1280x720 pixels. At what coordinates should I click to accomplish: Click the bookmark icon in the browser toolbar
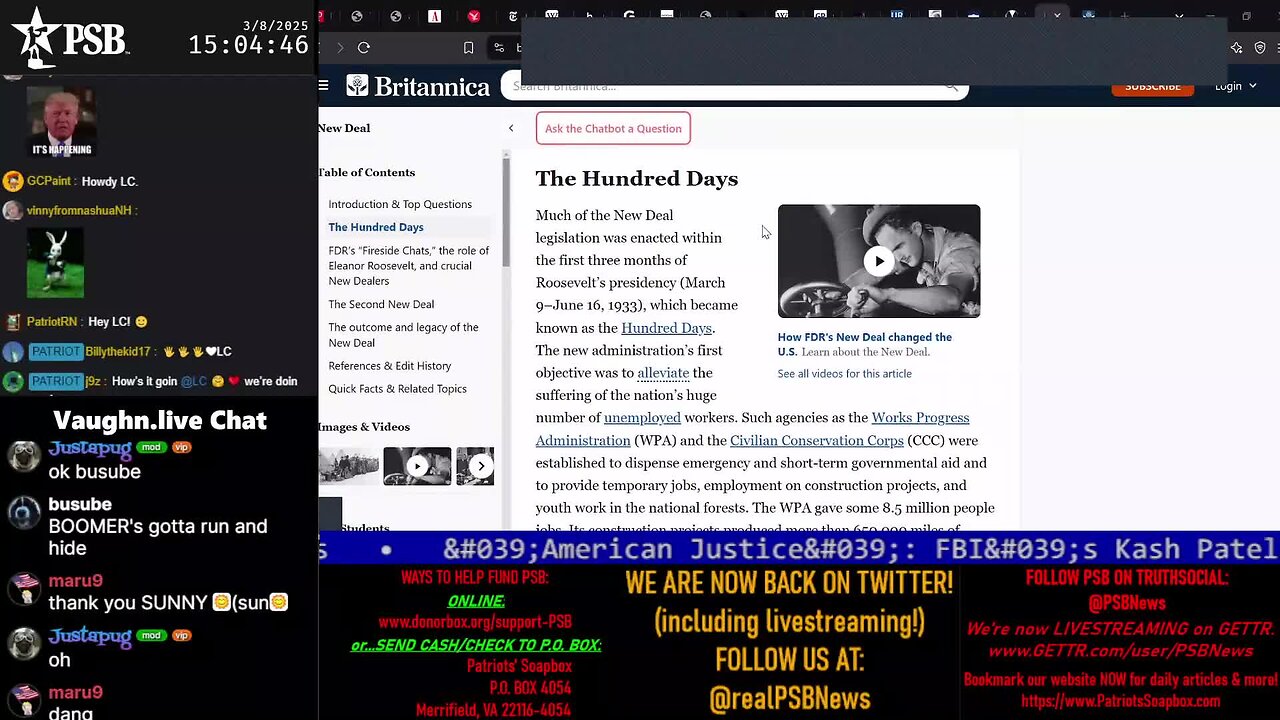pos(468,47)
